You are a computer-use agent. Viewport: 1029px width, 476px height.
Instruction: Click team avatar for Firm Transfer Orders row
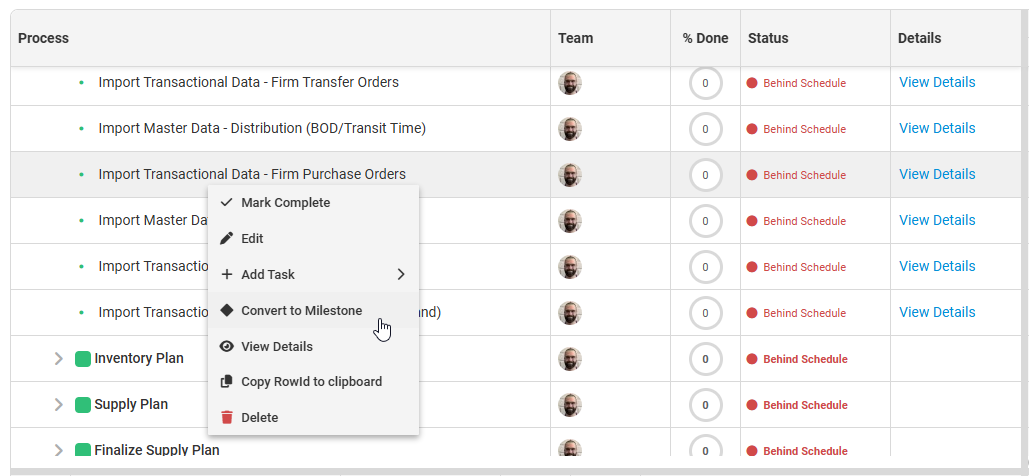(x=569, y=83)
